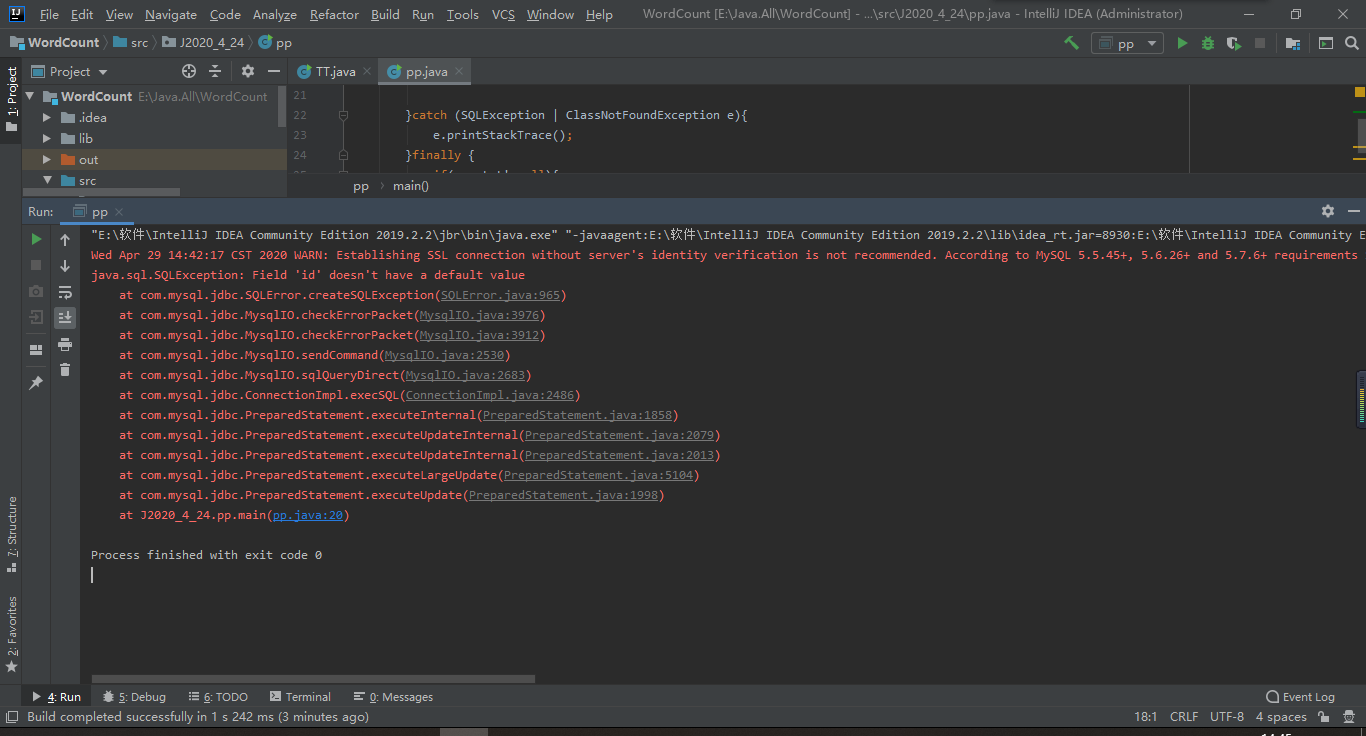This screenshot has height=736, width=1366.
Task: Switch to TT.java editor tab
Action: 335,72
